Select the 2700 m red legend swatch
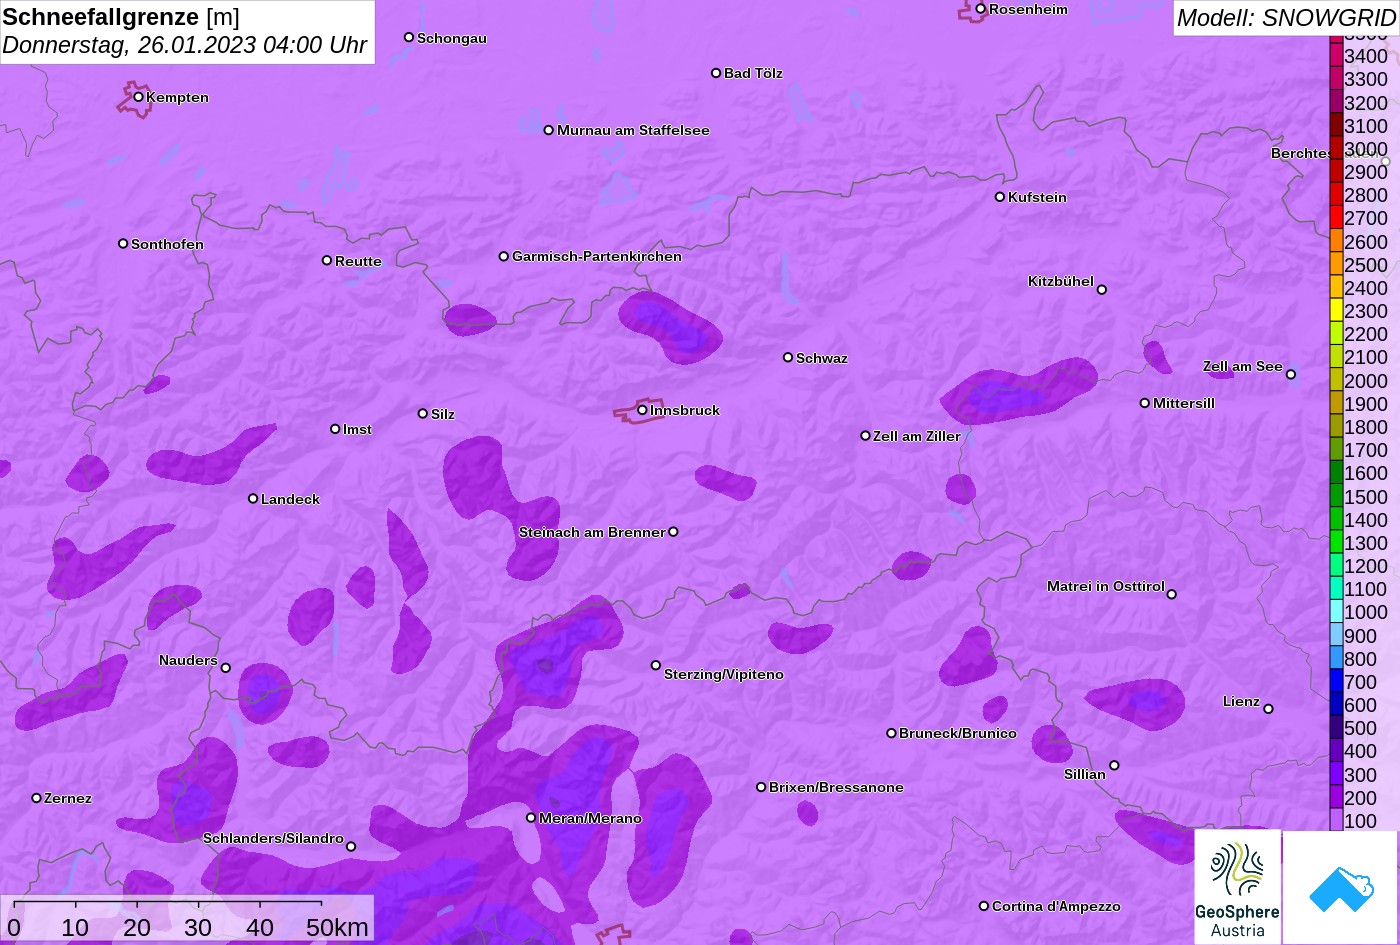 tap(1336, 218)
